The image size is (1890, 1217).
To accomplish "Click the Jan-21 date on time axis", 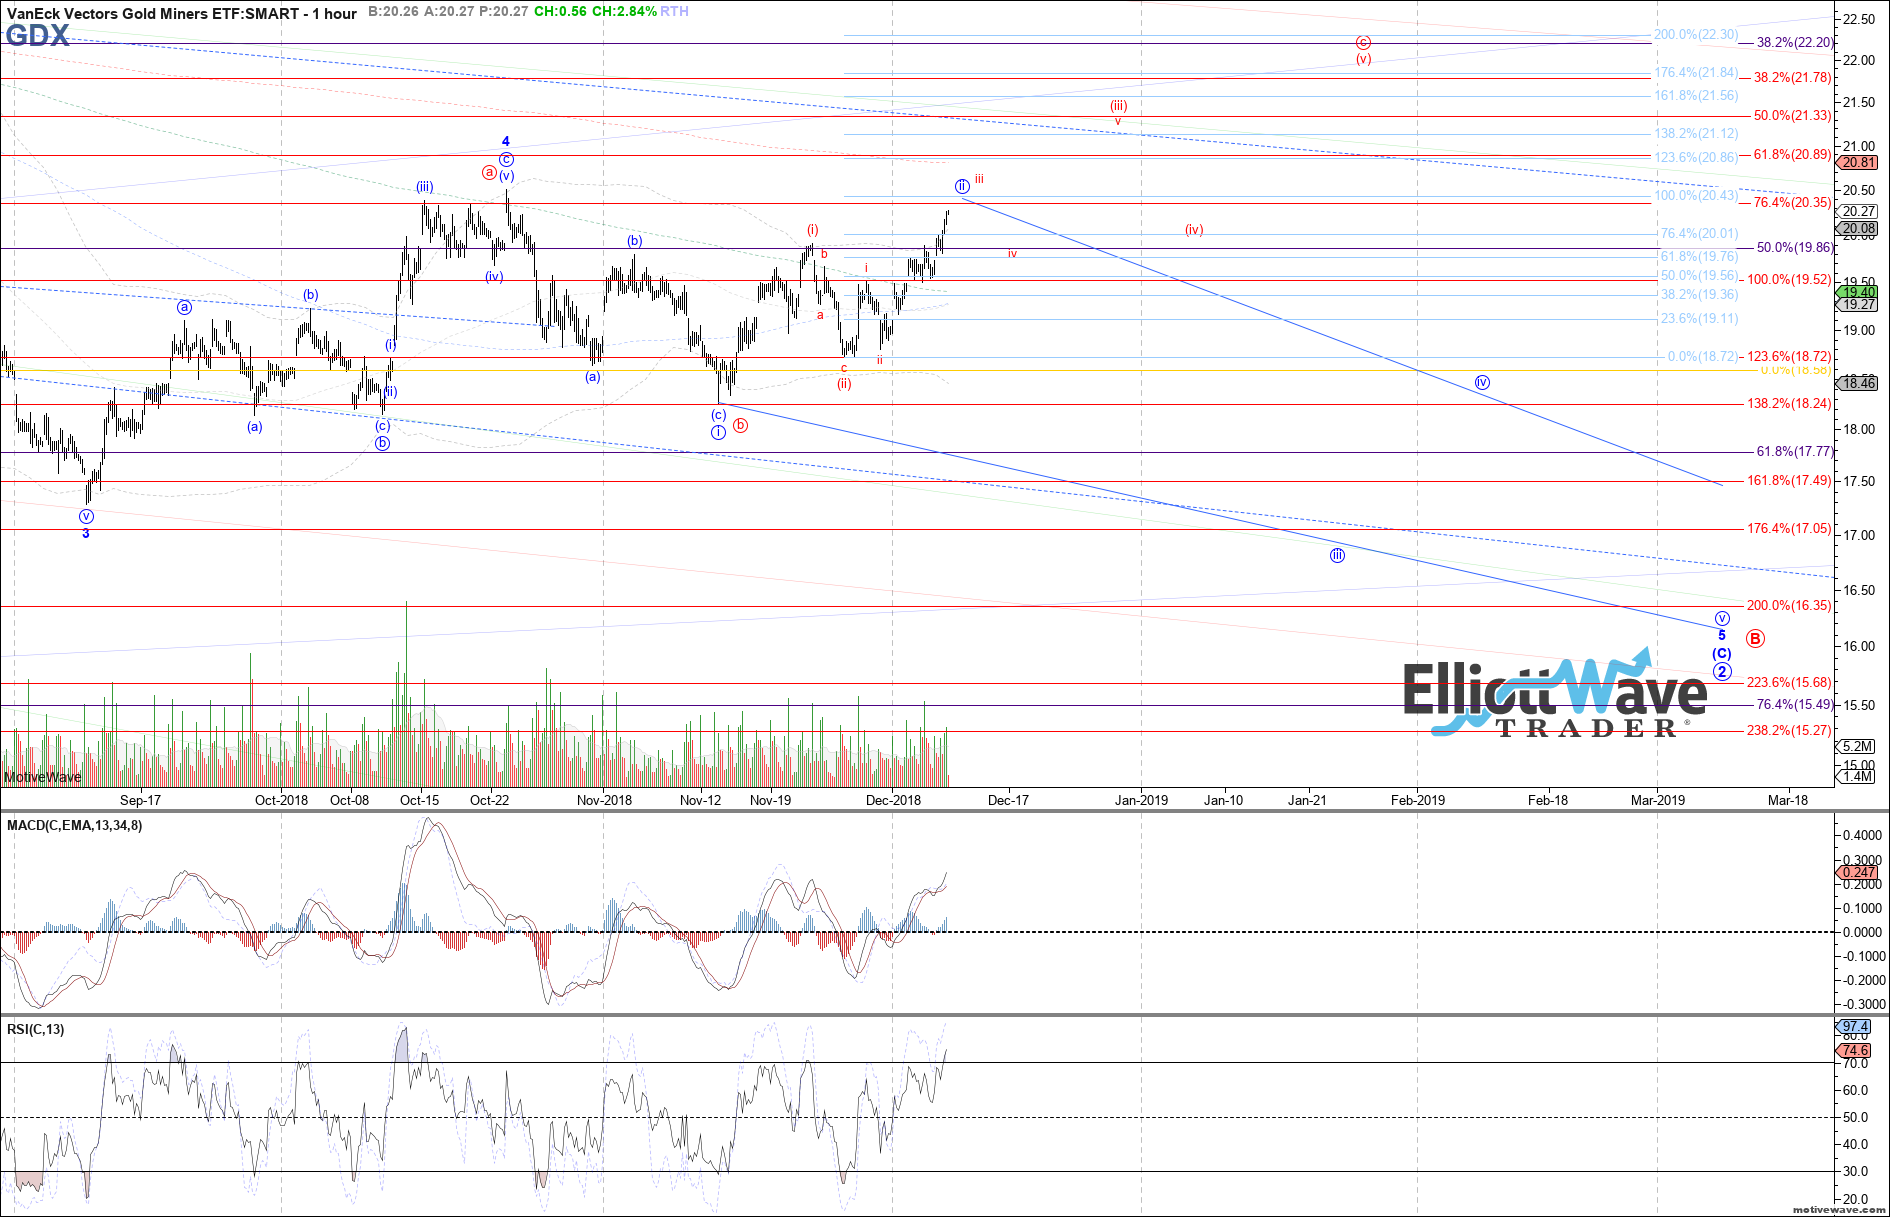I will [x=1307, y=800].
